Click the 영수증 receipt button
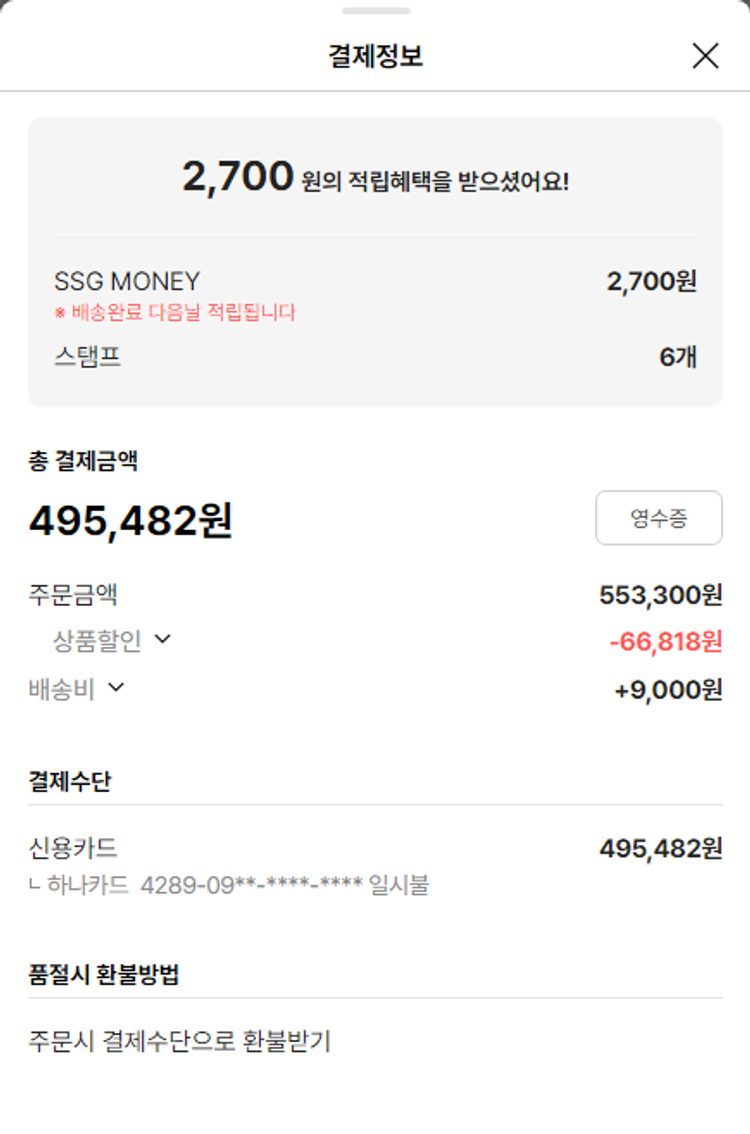This screenshot has width=750, height=1134. [x=658, y=518]
